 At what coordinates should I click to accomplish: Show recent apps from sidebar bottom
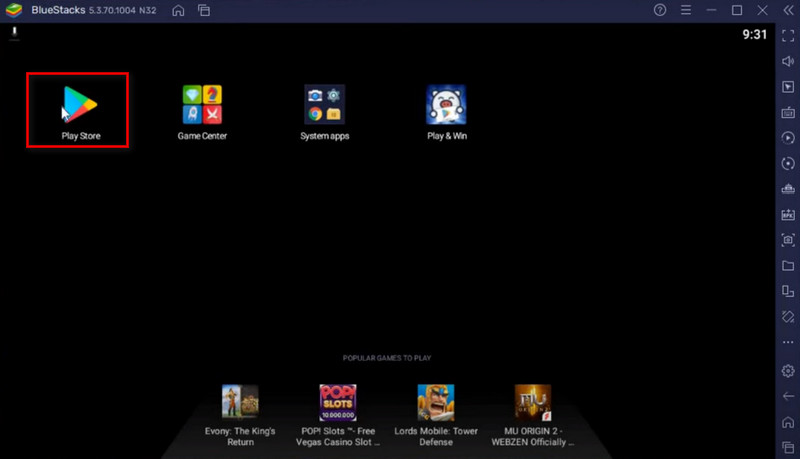(x=788, y=447)
